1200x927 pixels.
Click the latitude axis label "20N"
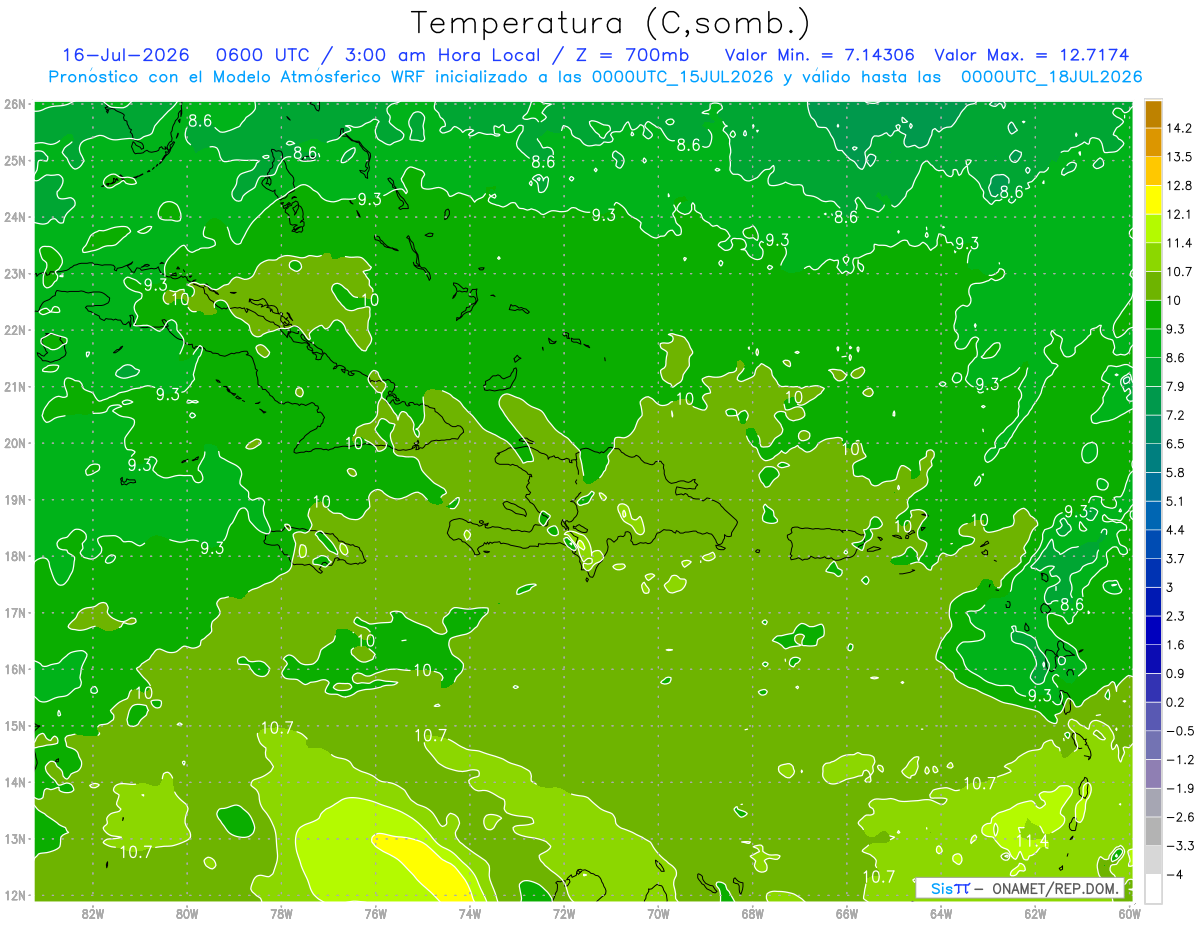click(14, 443)
